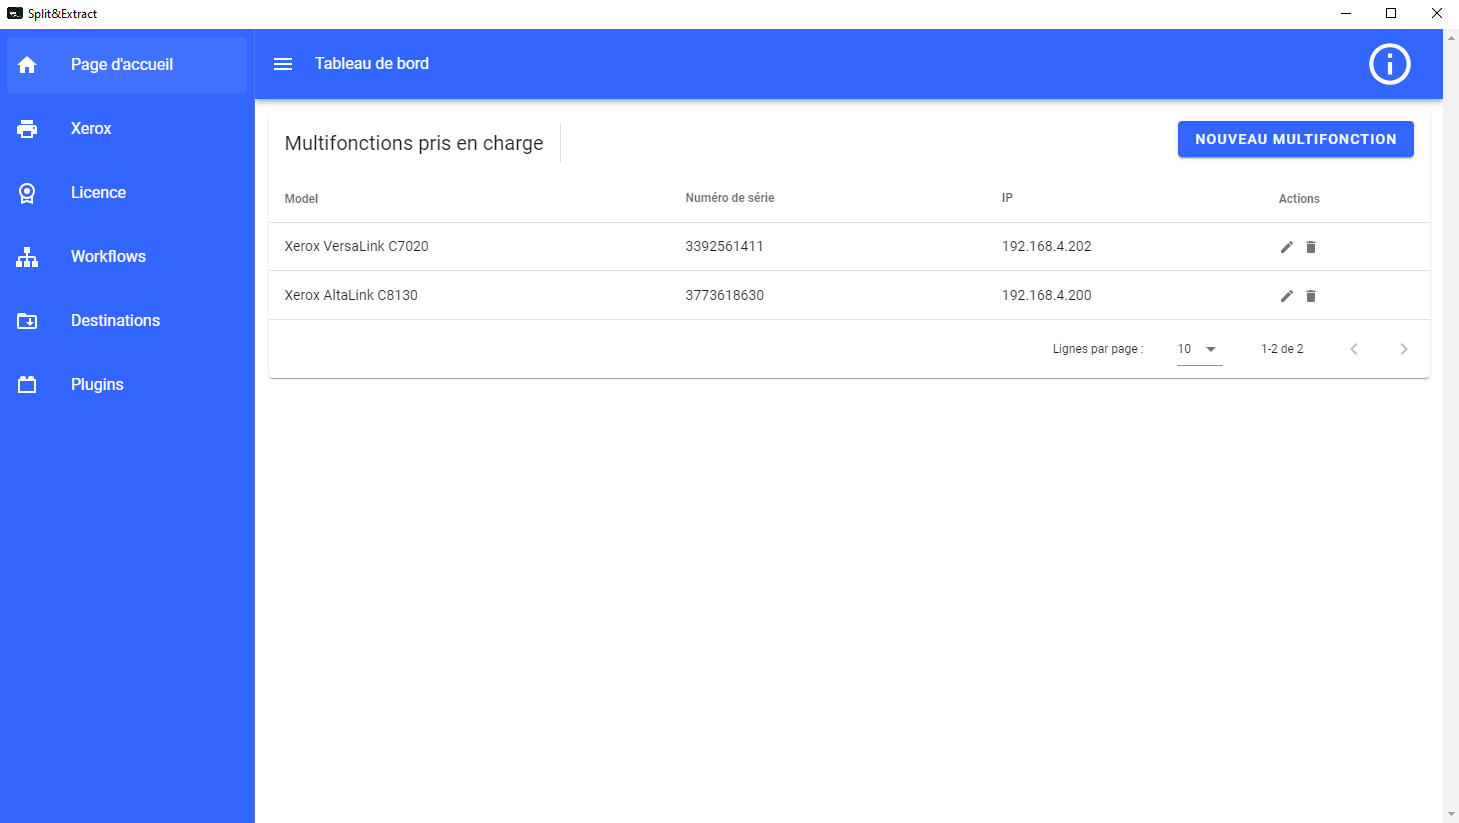Go to previous page of table

1354,349
